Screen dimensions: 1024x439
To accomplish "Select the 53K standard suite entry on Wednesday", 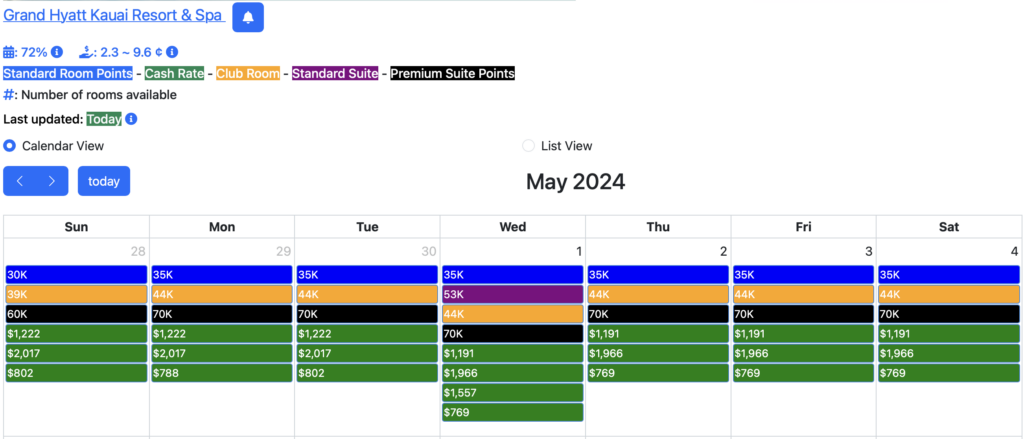I will point(512,294).
